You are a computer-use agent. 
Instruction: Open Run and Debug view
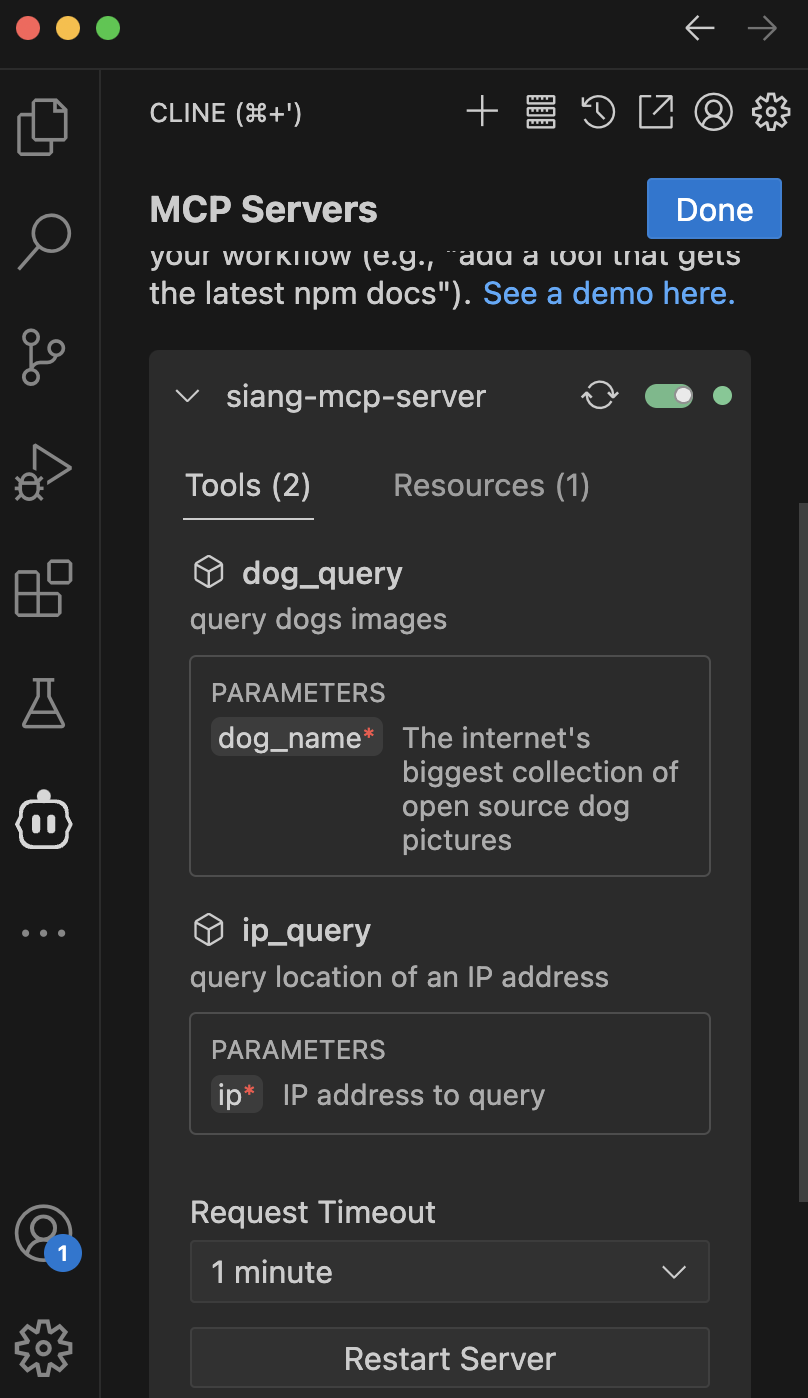(x=43, y=473)
